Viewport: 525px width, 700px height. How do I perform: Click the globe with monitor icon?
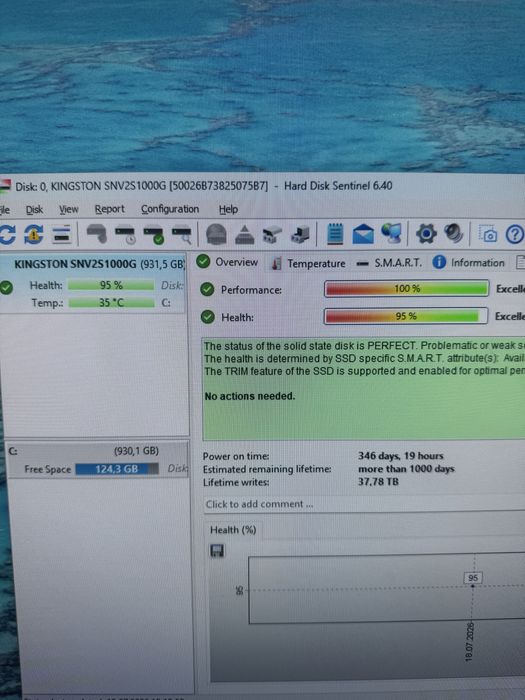point(392,233)
